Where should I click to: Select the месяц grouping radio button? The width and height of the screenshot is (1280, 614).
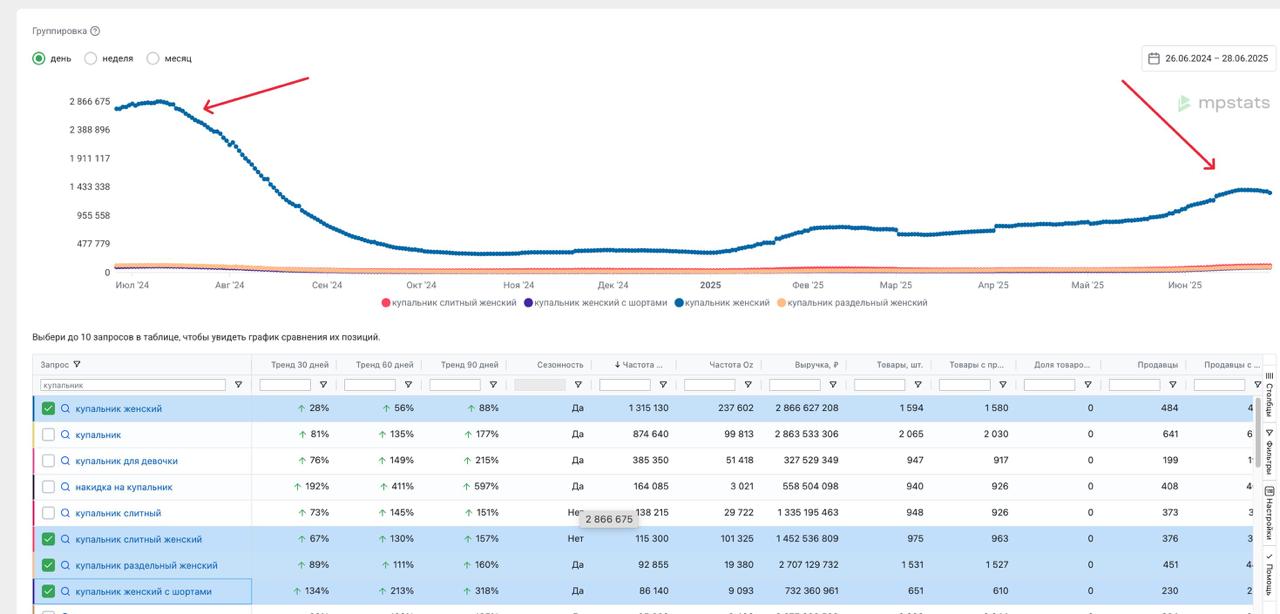coord(153,58)
